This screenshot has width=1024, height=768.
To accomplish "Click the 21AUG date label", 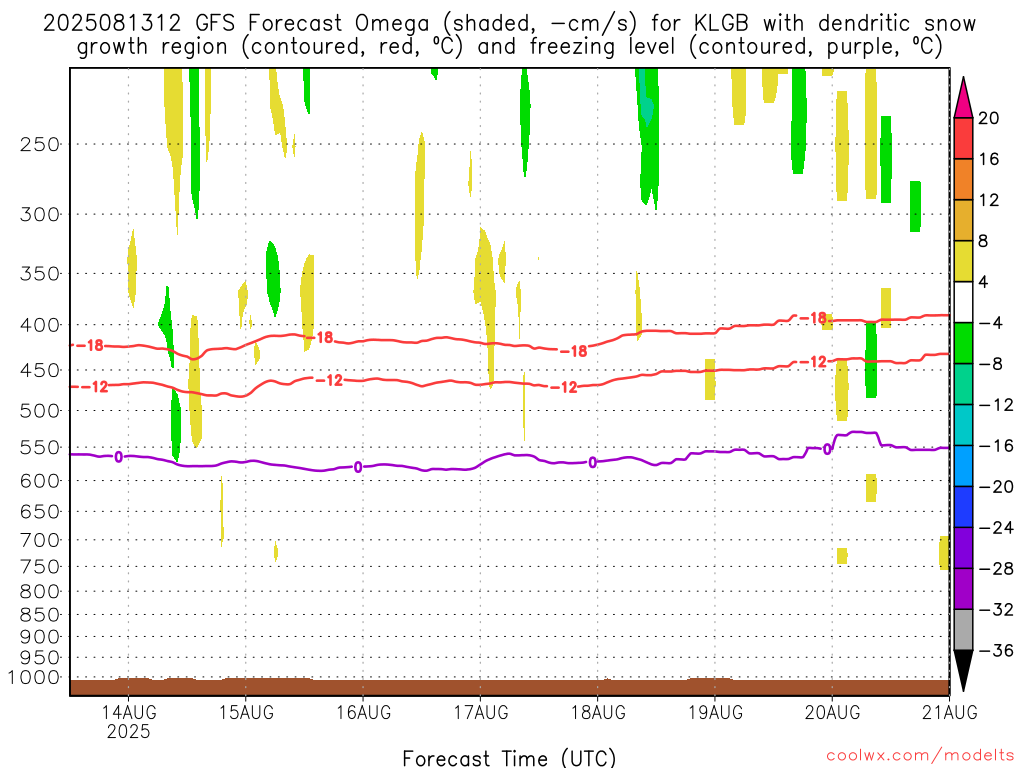I will (x=950, y=712).
